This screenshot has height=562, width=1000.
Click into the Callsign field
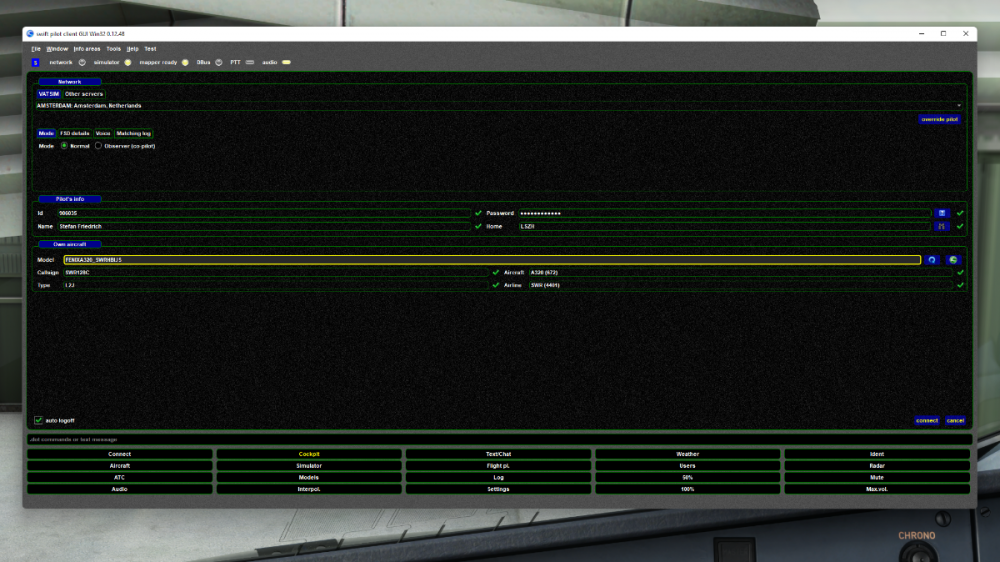tap(276, 272)
